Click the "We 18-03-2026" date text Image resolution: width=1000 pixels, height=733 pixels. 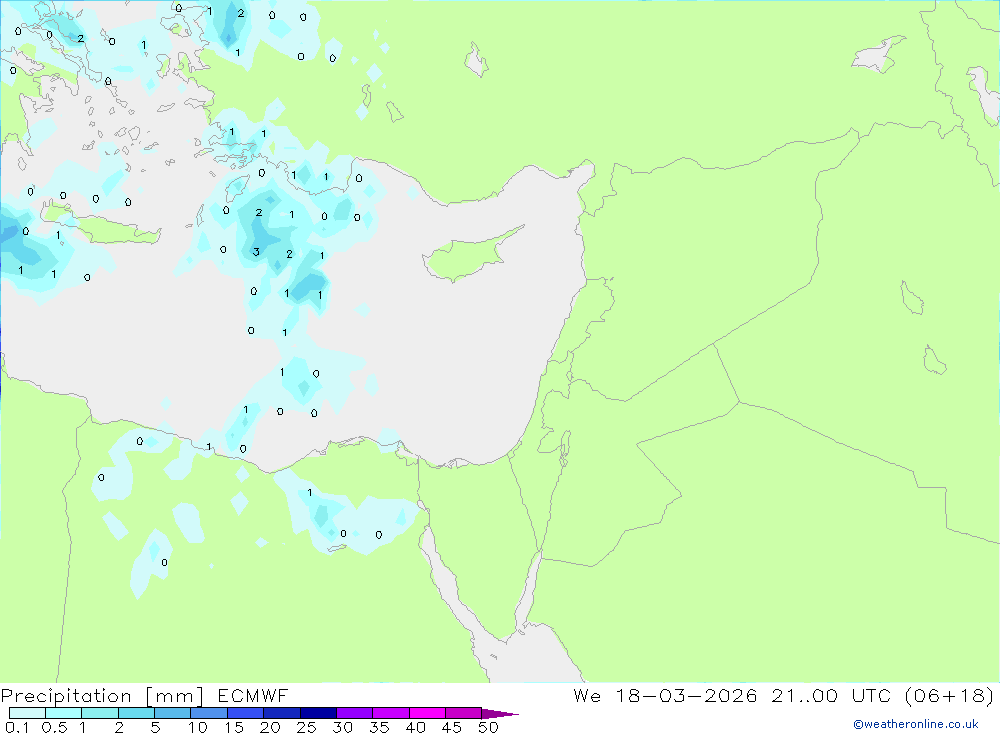point(665,695)
